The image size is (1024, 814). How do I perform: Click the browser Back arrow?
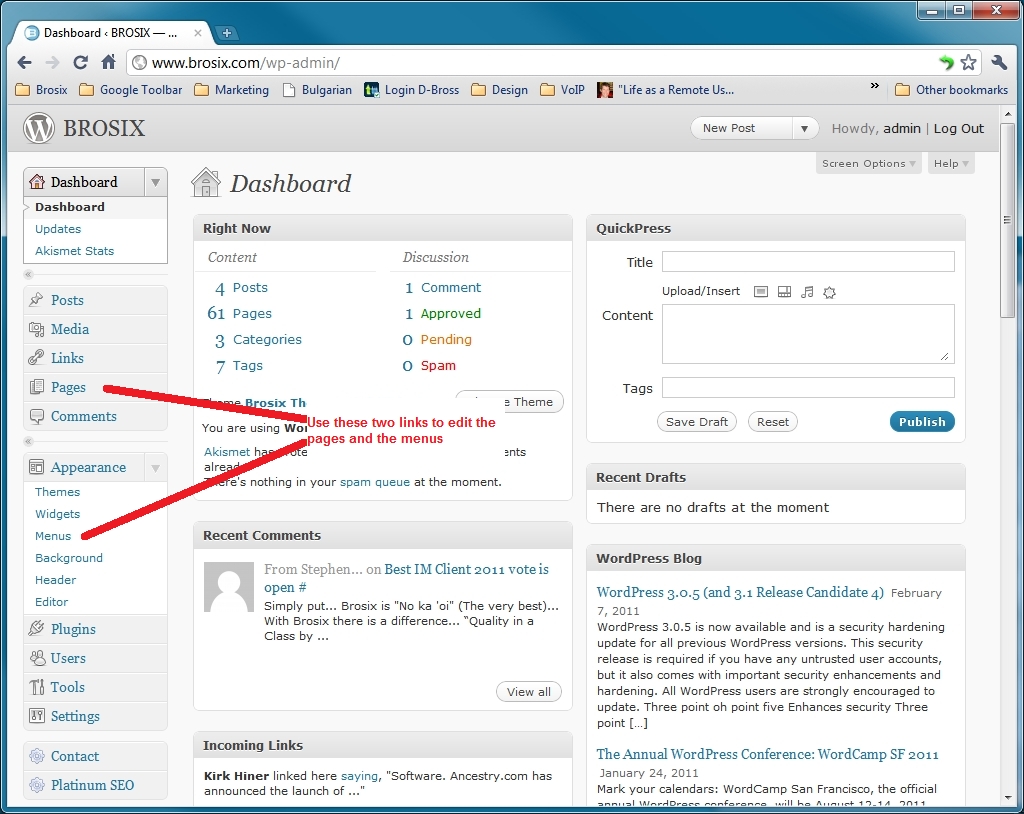(x=24, y=63)
